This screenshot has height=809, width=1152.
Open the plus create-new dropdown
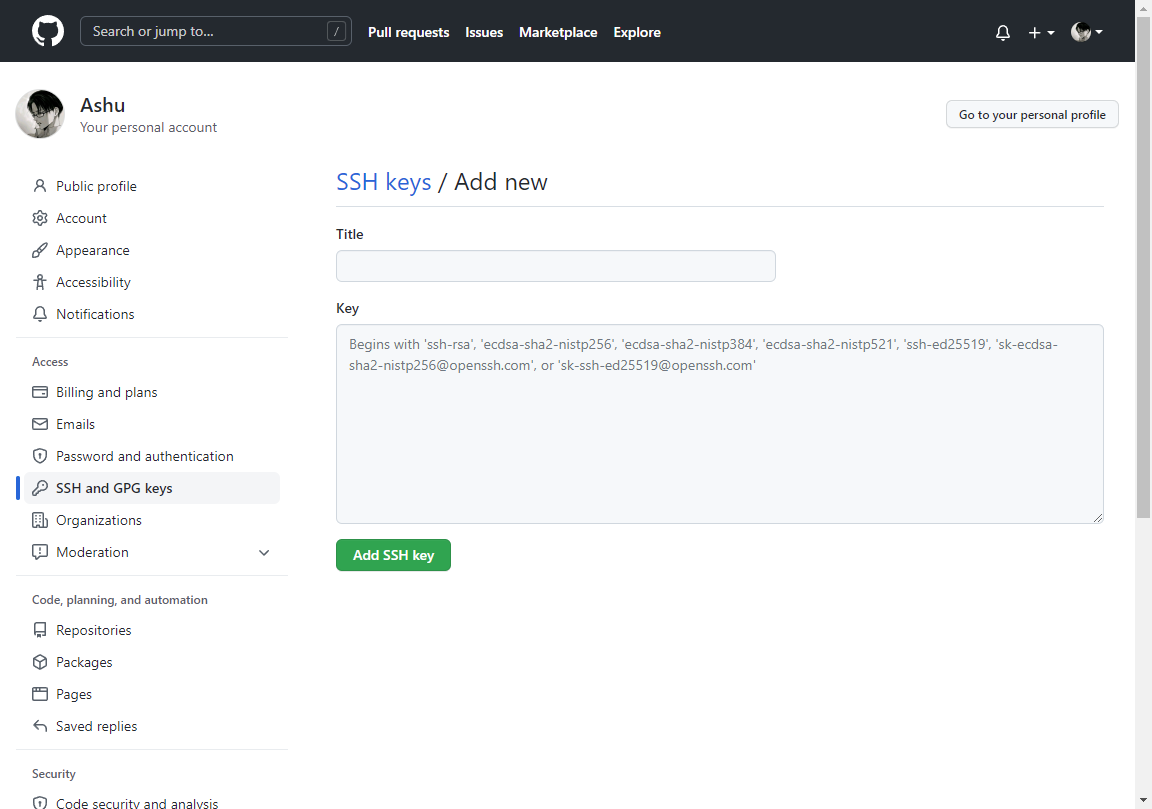click(1041, 32)
